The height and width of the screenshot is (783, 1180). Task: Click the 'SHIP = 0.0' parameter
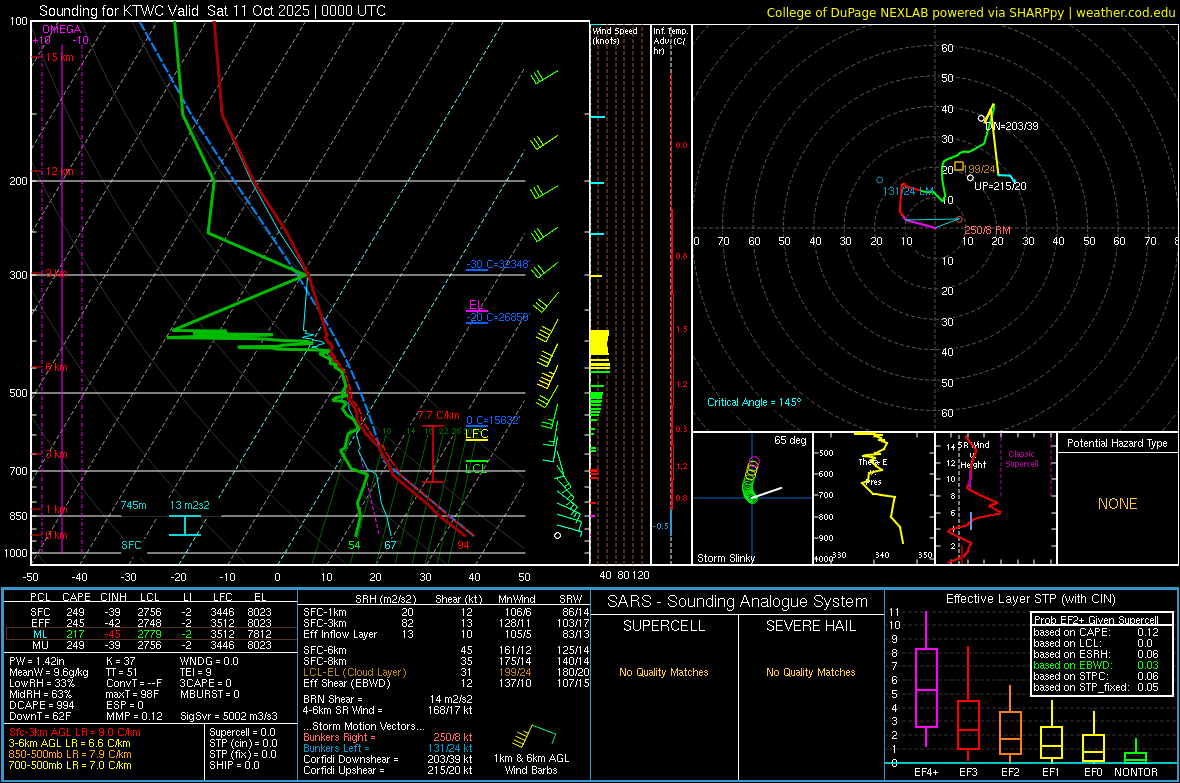coord(234,765)
